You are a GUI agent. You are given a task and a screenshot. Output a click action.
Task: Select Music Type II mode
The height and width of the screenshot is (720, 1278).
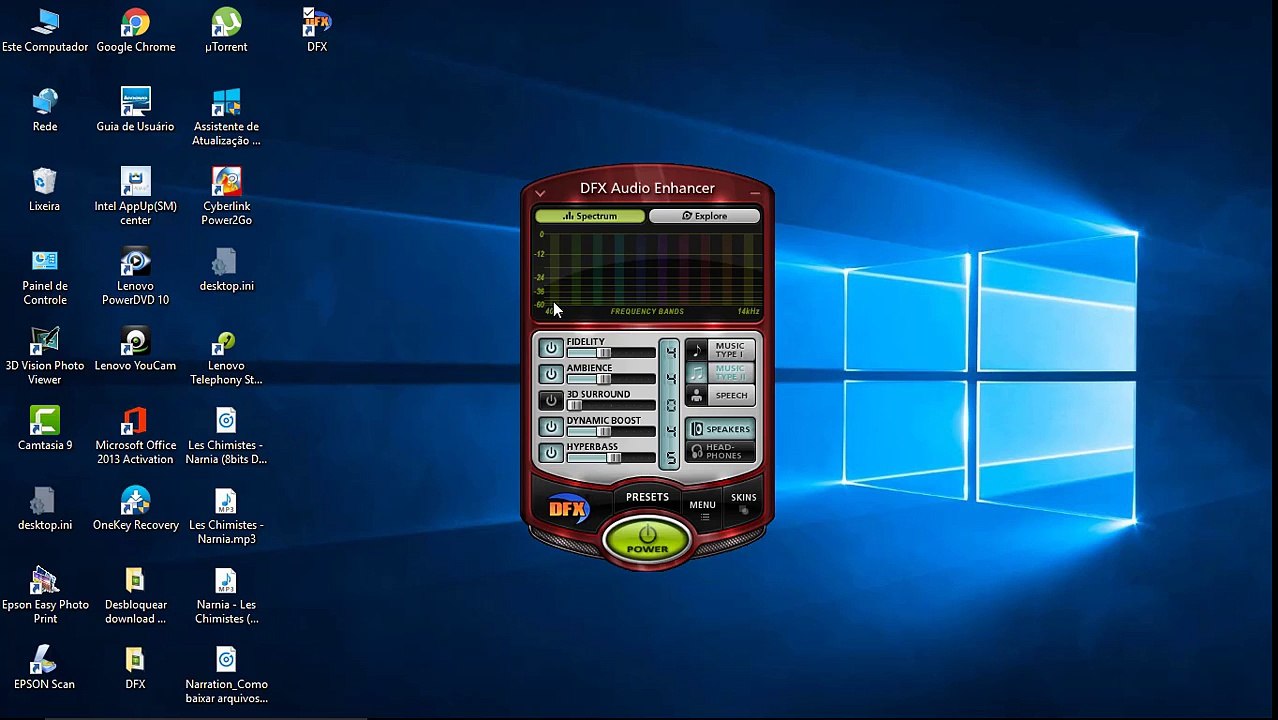(x=720, y=372)
